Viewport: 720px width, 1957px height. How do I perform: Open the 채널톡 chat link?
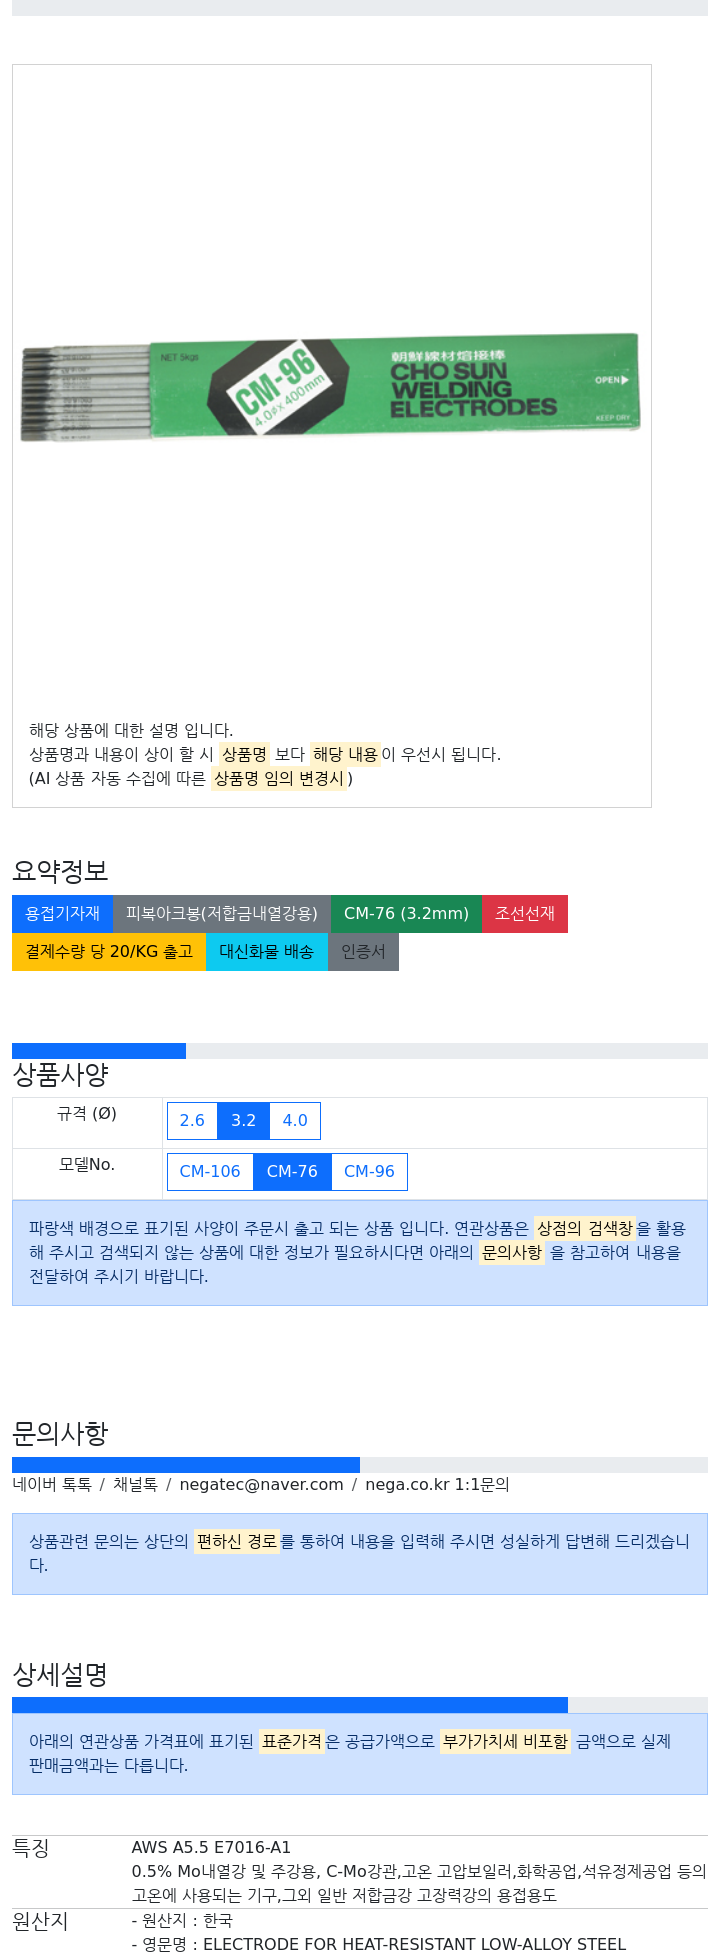135,1485
